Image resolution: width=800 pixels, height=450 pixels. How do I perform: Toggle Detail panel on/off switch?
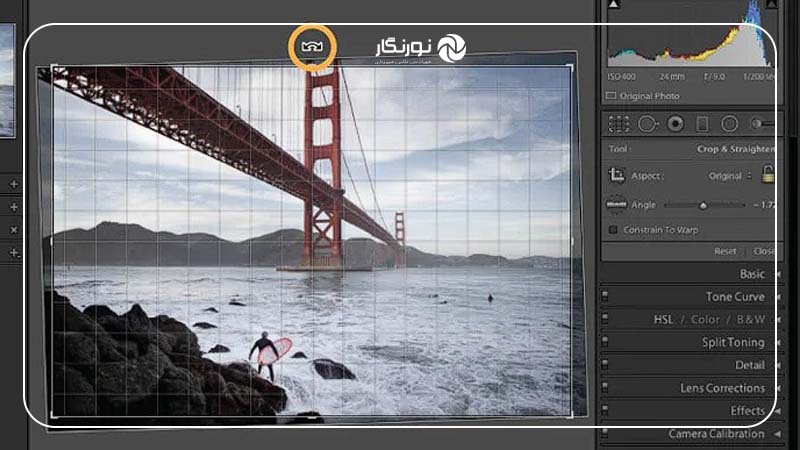pyautogui.click(x=605, y=364)
